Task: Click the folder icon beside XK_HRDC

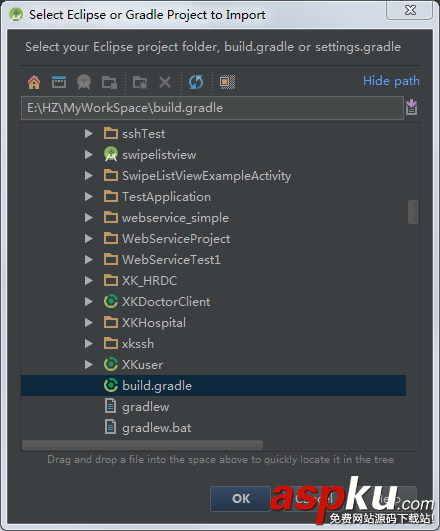Action: (x=111, y=280)
